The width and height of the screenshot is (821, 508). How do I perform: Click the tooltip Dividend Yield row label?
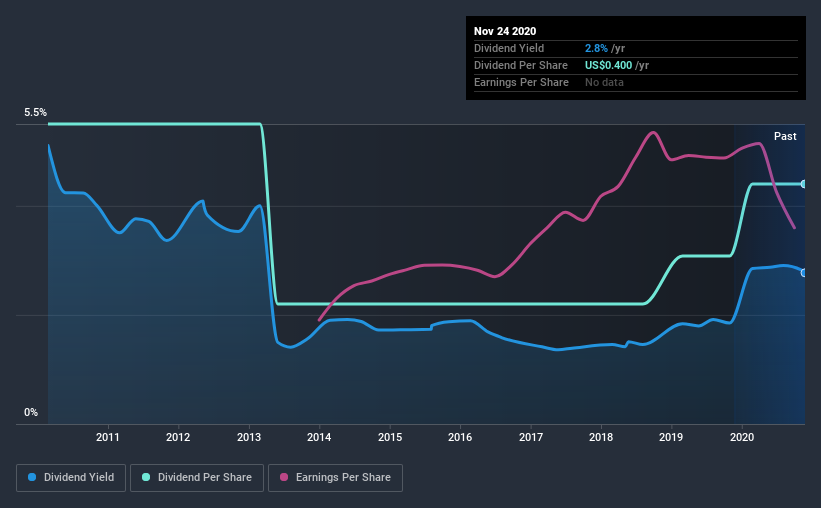click(509, 48)
